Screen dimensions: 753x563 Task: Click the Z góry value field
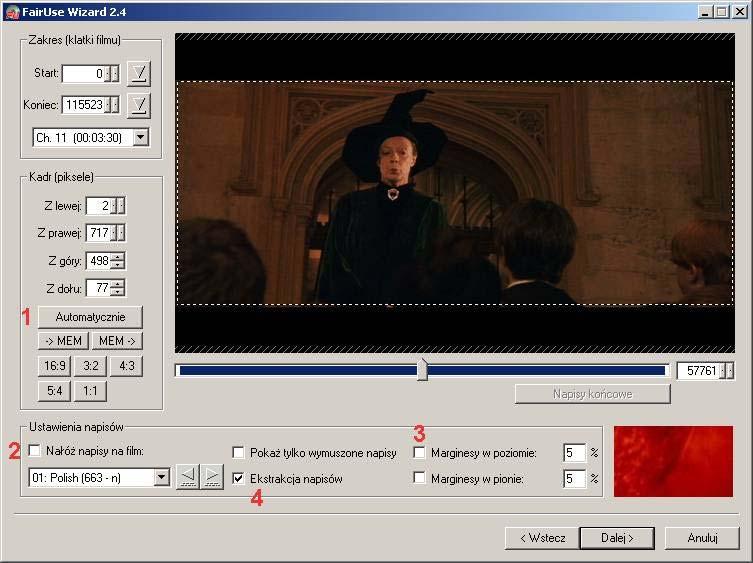[98, 261]
